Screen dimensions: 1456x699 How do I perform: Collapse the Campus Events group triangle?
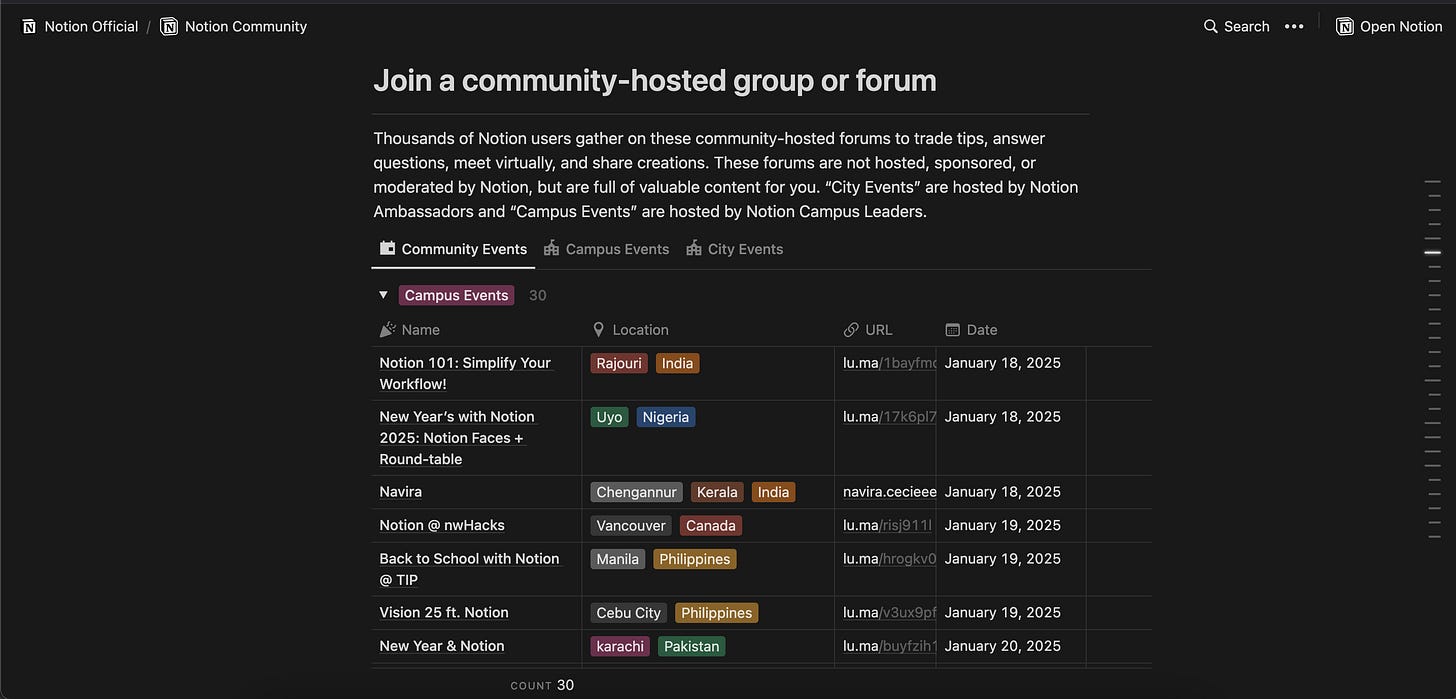coord(383,295)
